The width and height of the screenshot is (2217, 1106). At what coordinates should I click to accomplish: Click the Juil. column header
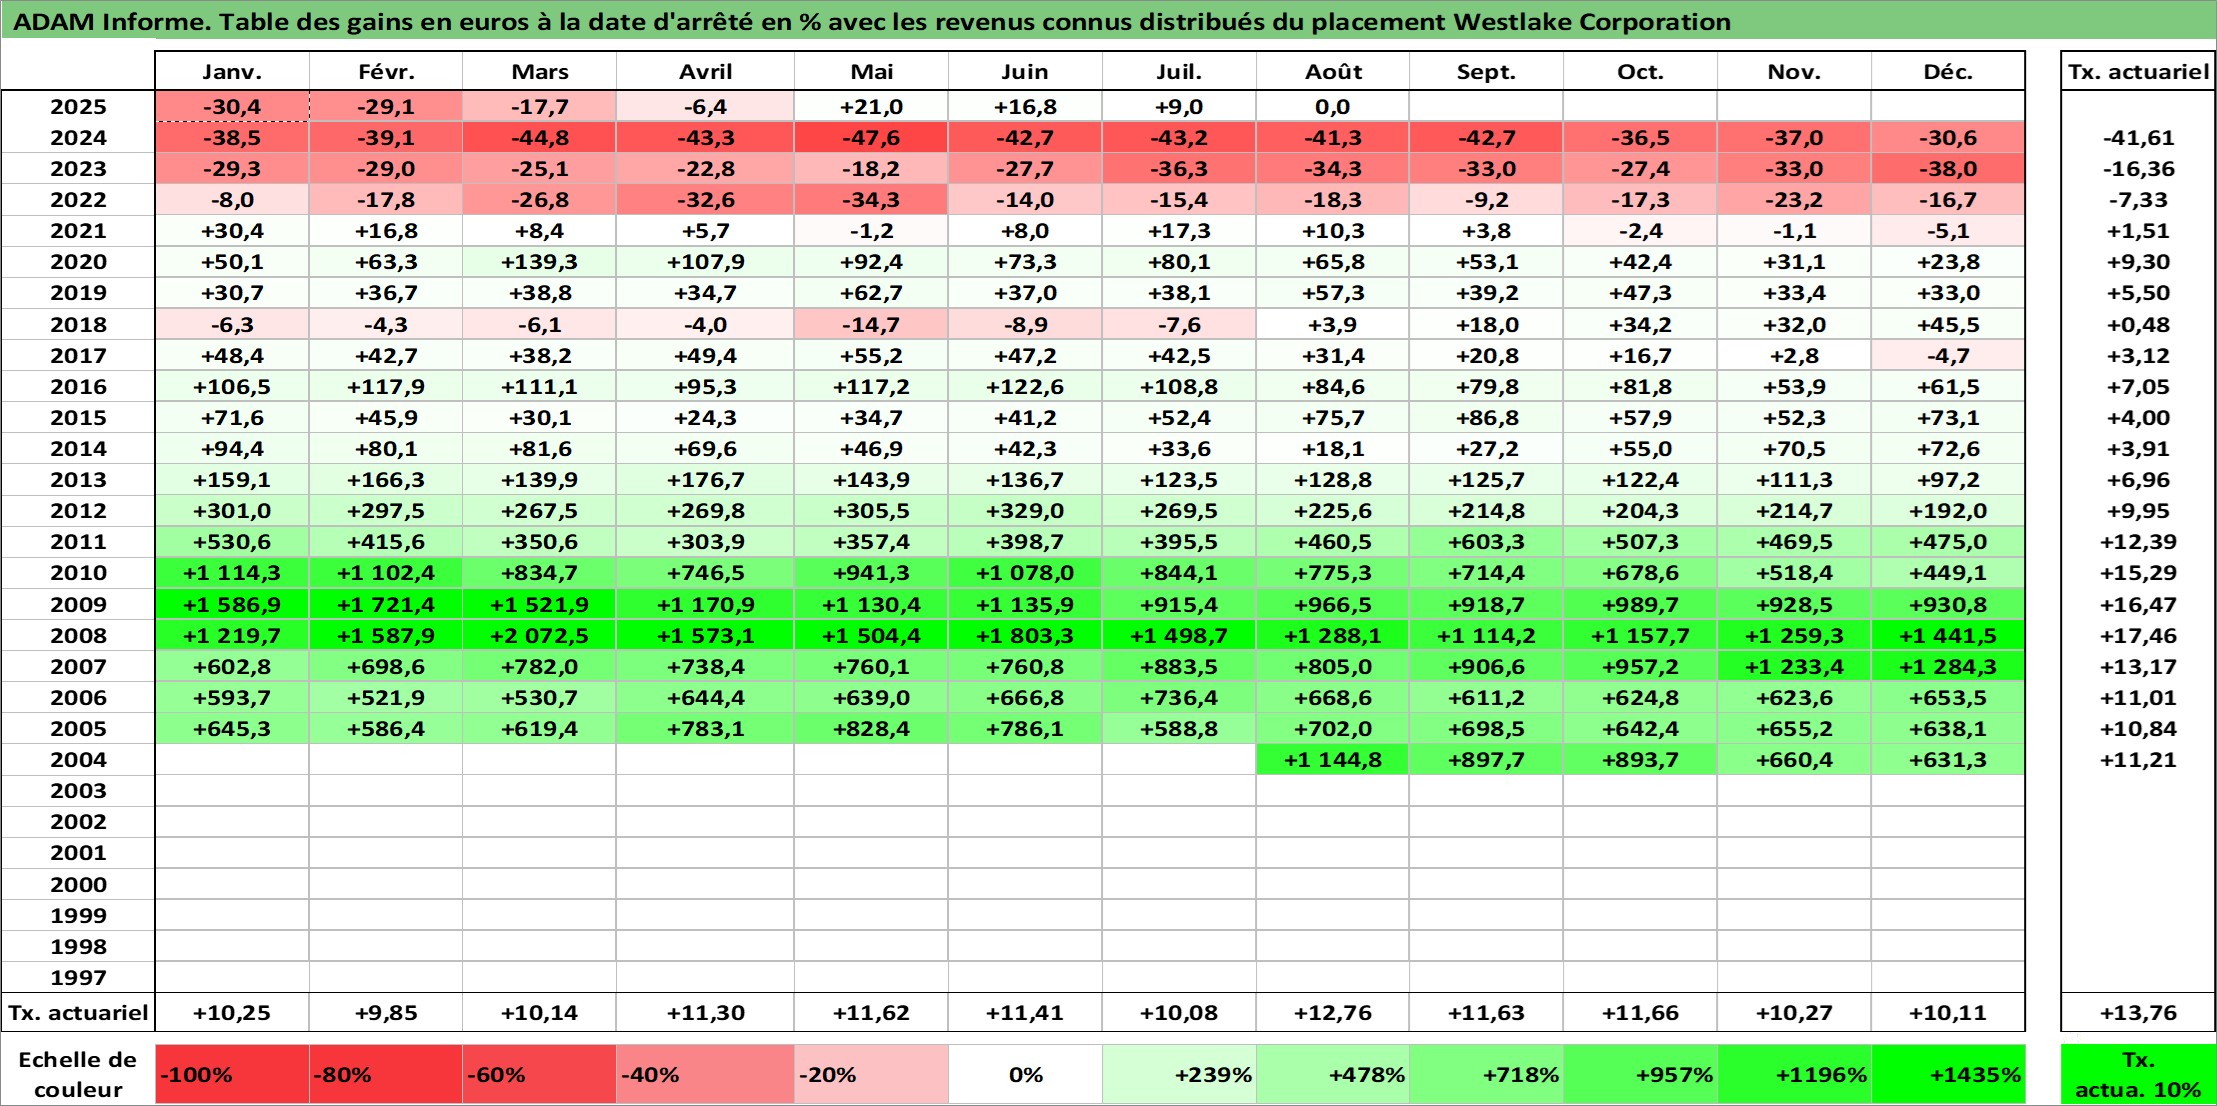(1179, 71)
